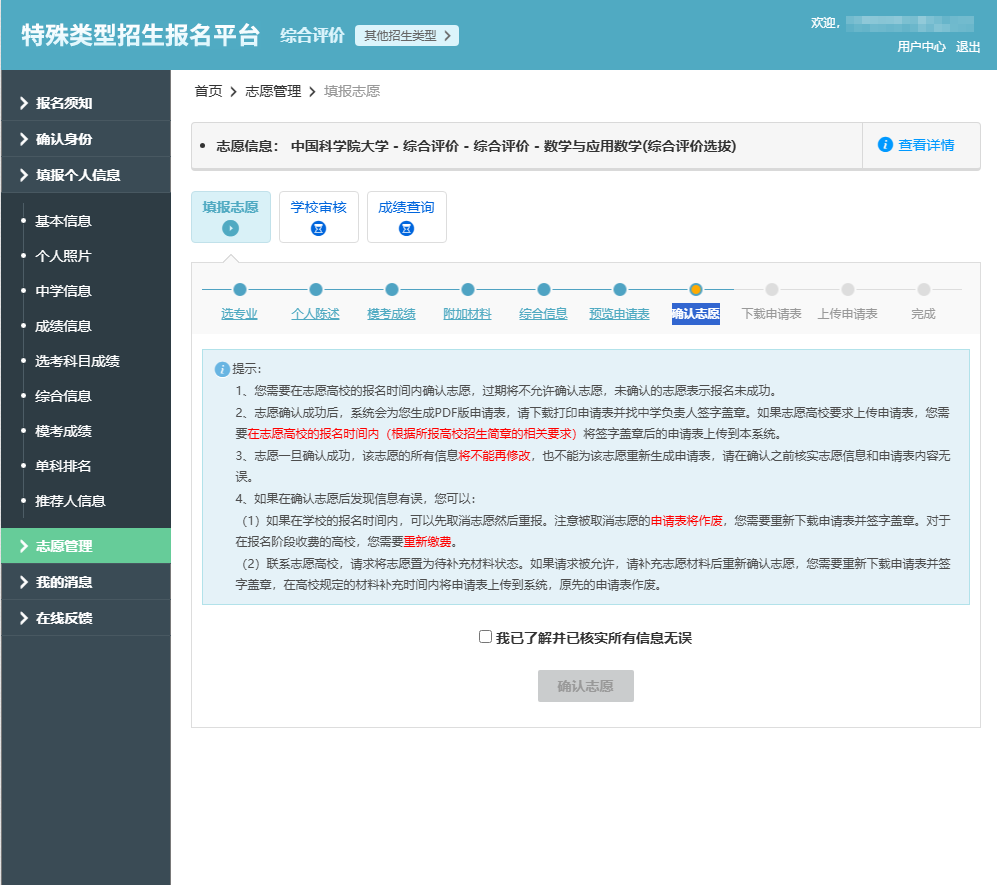The image size is (997, 885).
Task: Click the 选专业 step dot
Action: point(240,289)
